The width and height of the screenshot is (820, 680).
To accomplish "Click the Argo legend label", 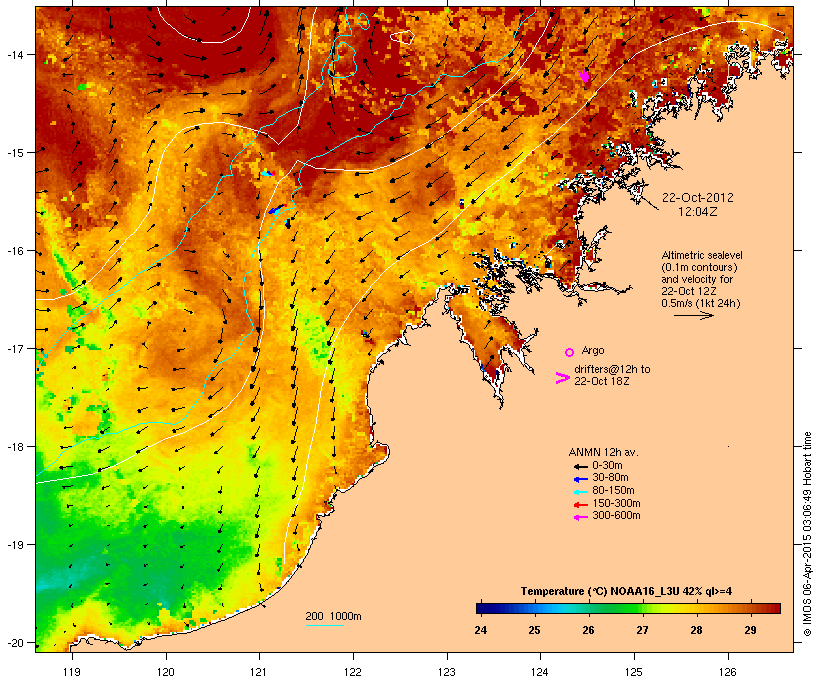I will tap(593, 350).
